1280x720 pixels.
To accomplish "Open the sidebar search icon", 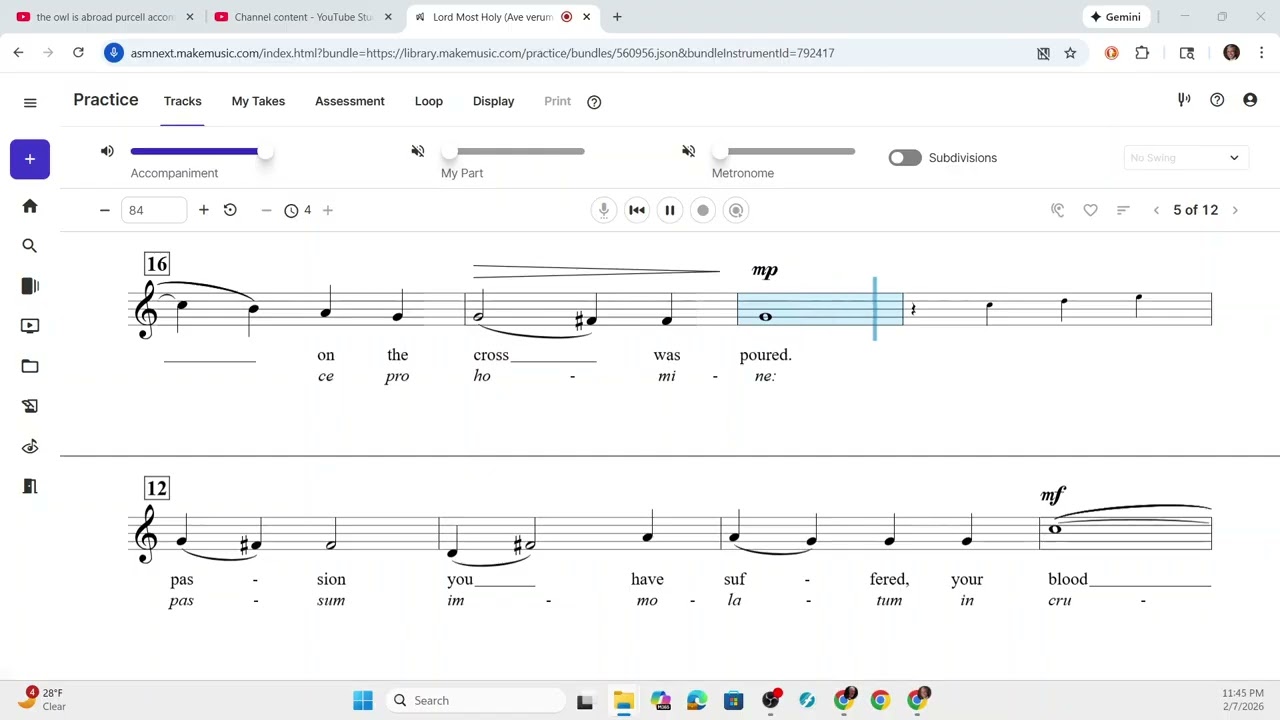I will (30, 246).
